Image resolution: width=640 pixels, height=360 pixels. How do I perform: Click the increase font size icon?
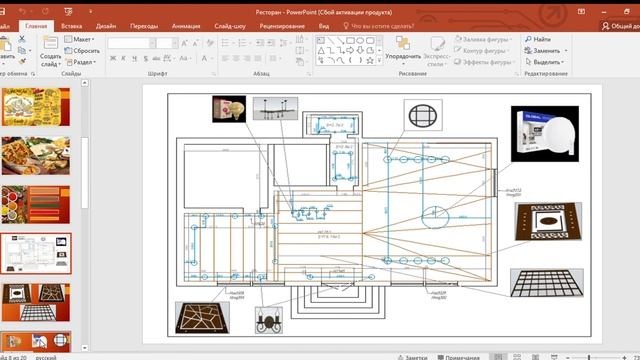184,43
